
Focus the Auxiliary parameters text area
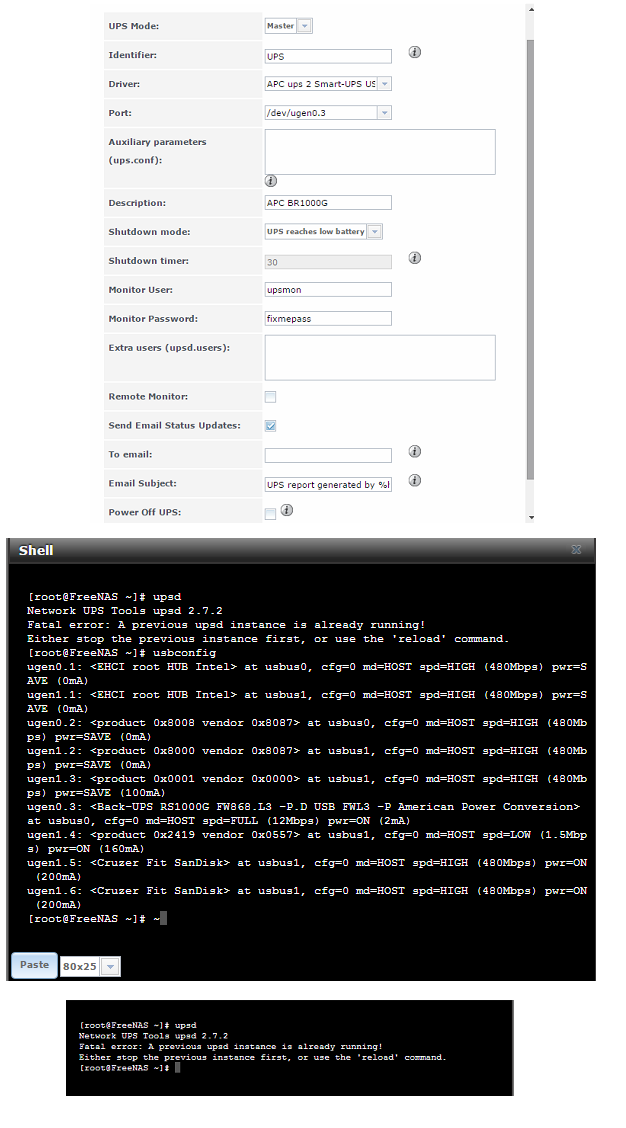(380, 152)
